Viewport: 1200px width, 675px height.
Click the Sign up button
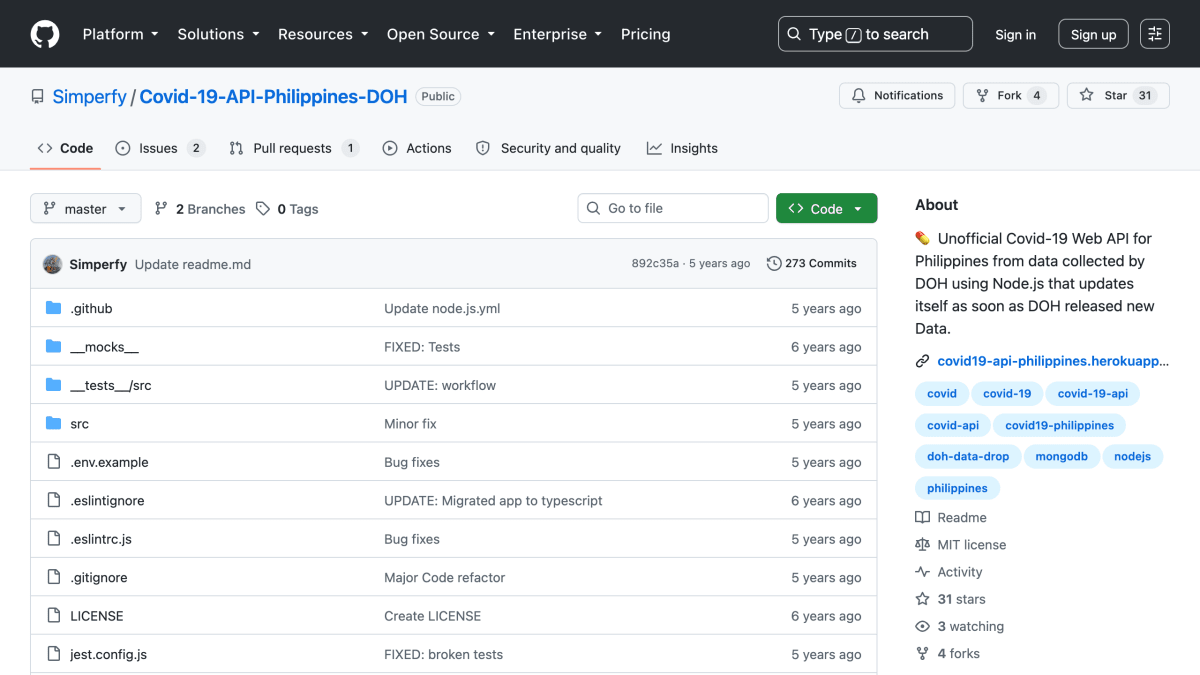click(x=1093, y=34)
